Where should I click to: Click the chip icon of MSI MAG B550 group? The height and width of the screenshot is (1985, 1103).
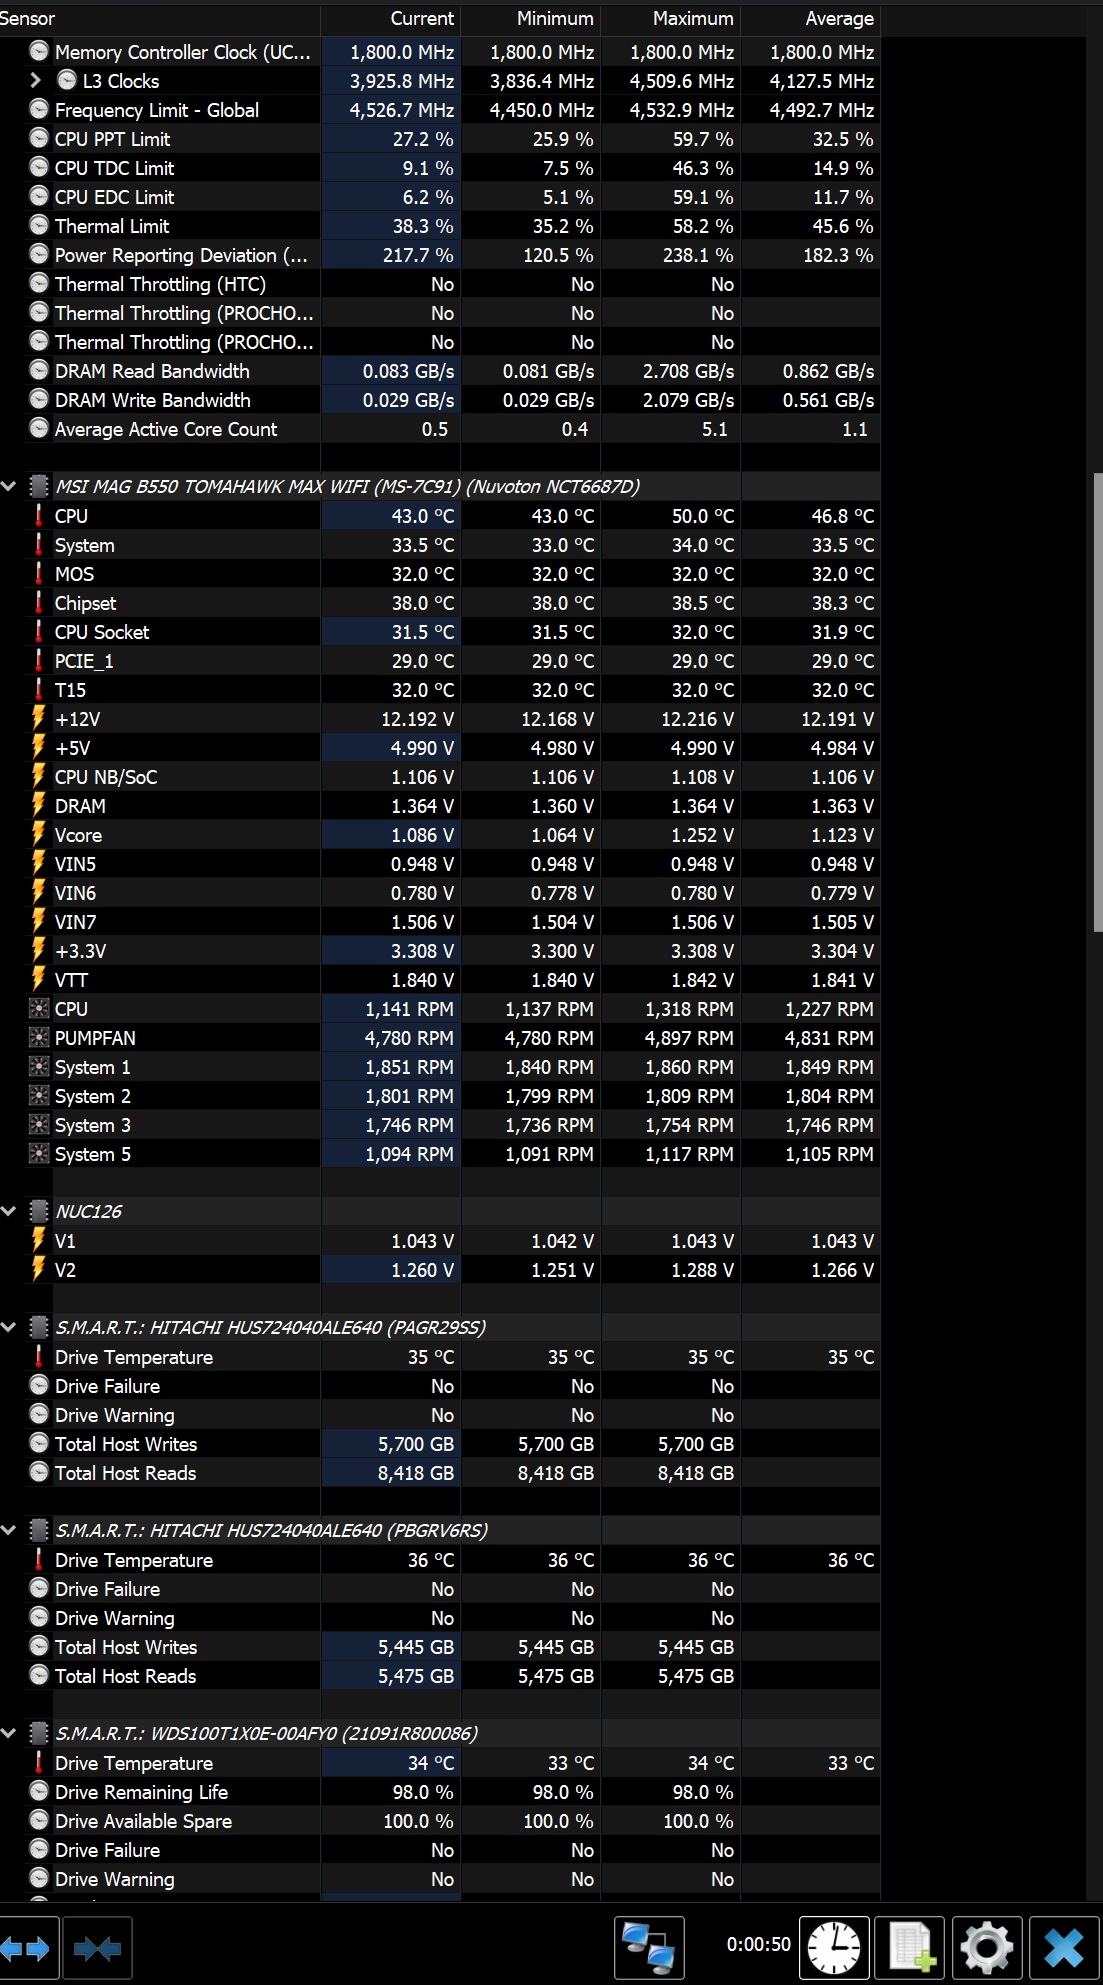coord(39,486)
